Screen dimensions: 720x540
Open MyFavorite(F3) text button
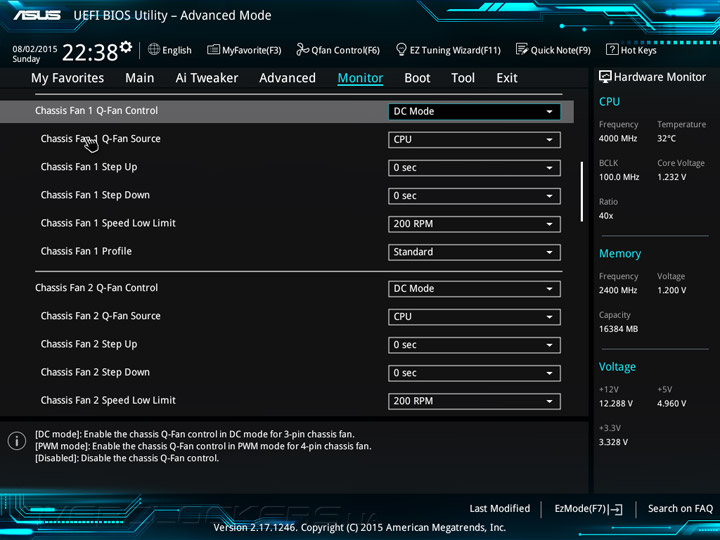pyautogui.click(x=252, y=50)
